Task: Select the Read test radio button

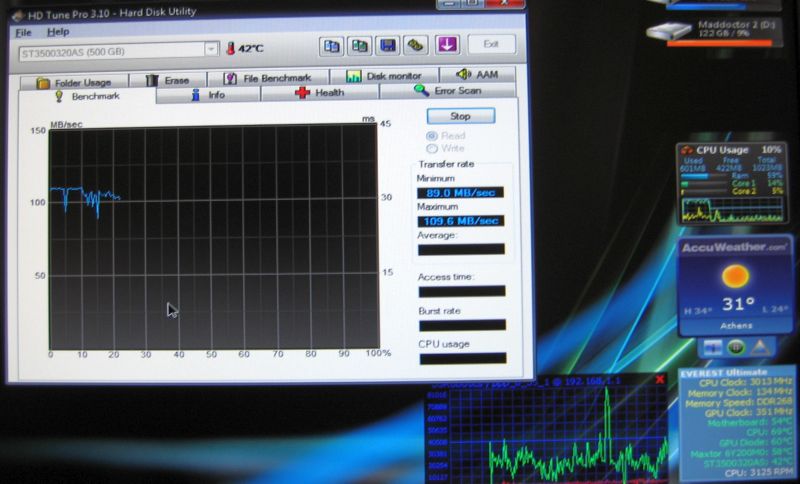Action: coord(432,136)
